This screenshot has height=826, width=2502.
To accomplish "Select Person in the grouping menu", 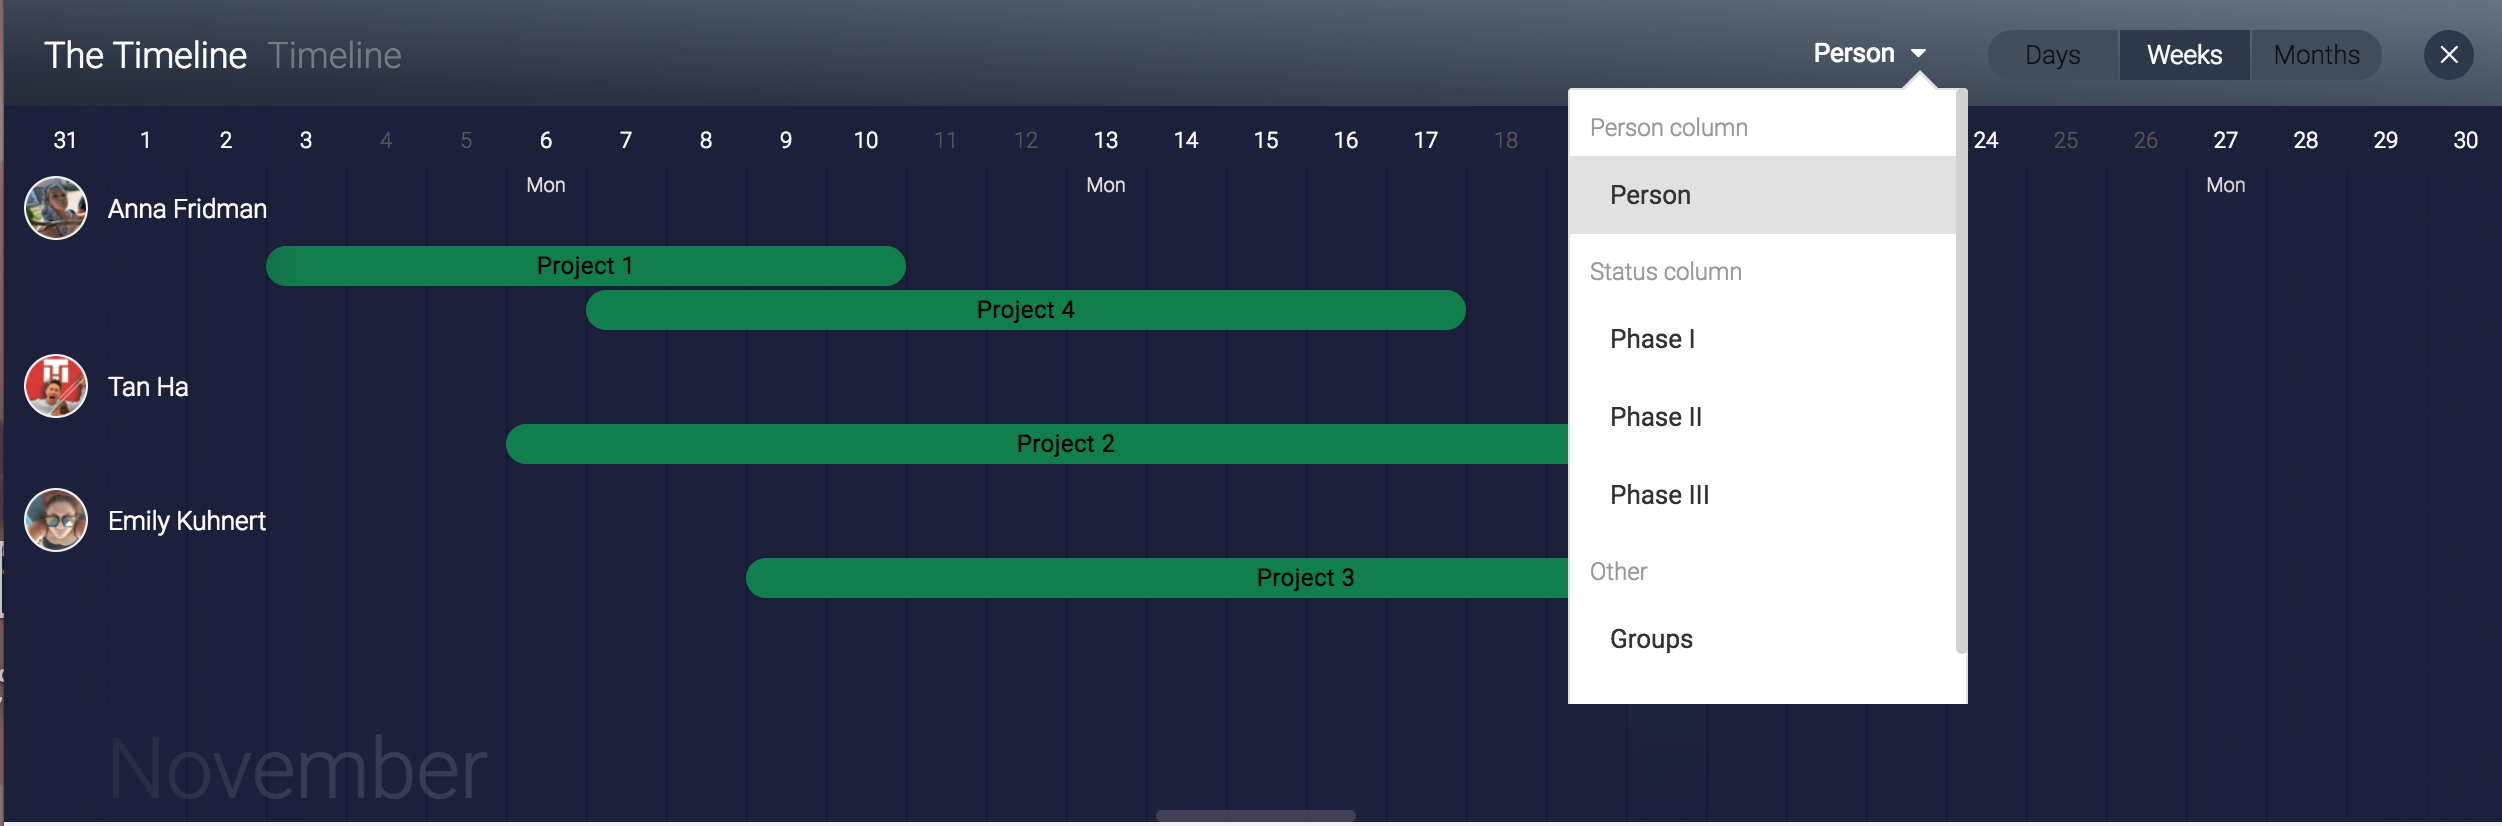I will [x=1762, y=195].
